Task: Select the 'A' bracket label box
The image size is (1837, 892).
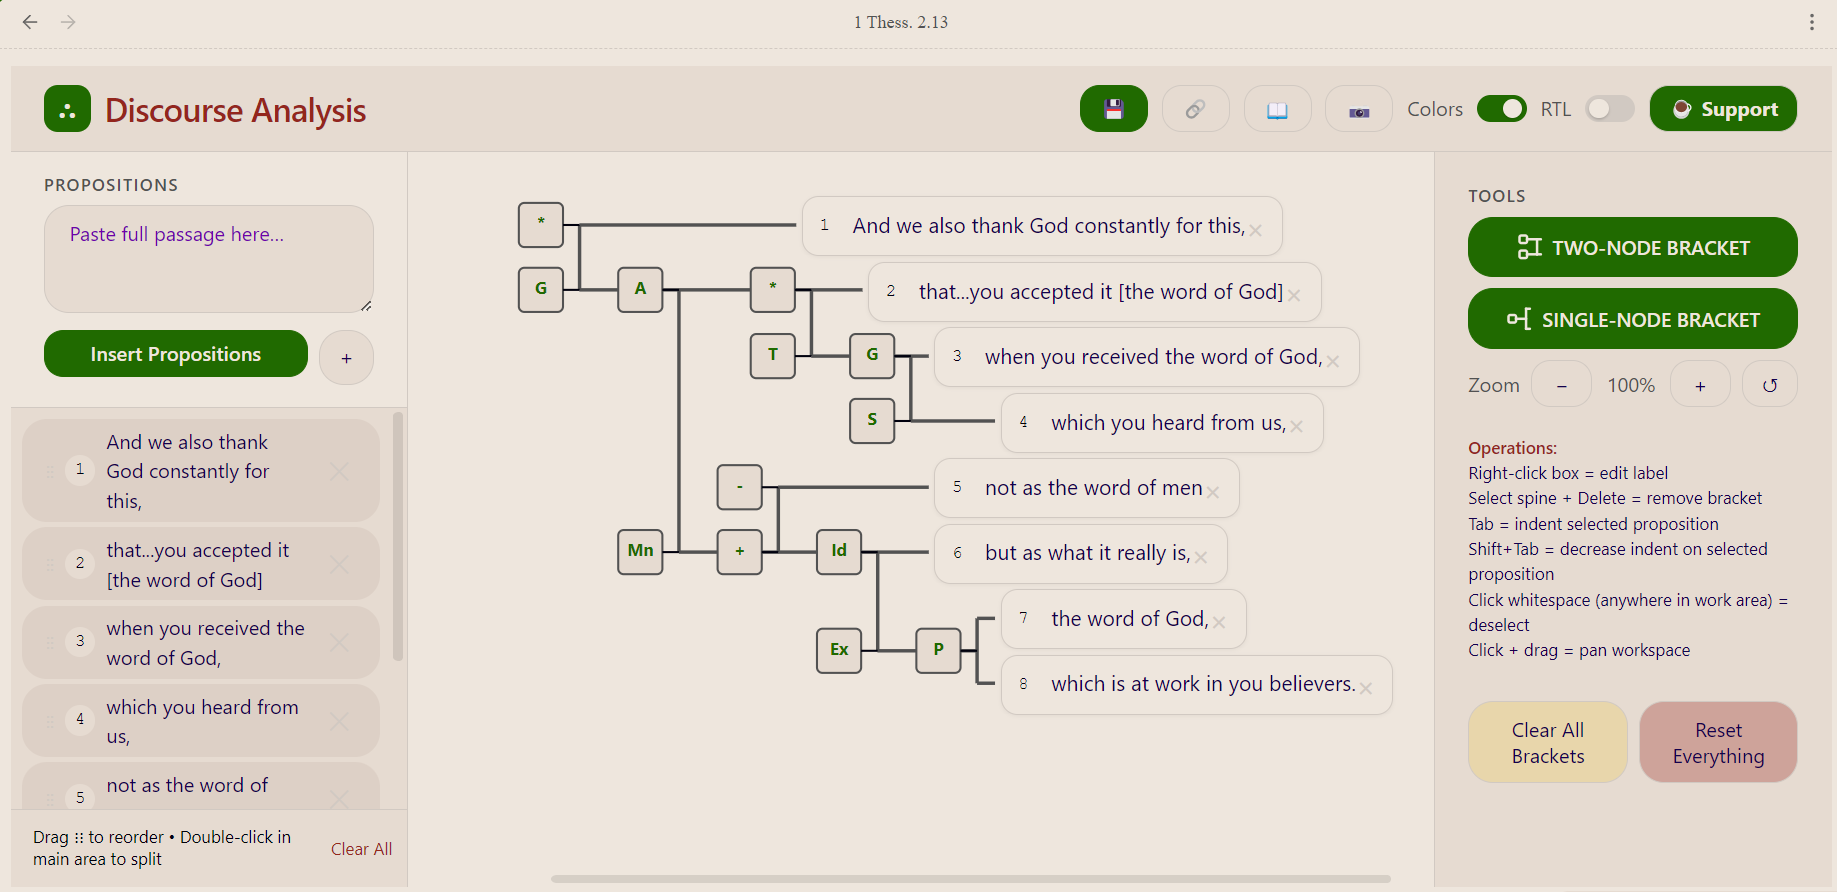Action: (640, 289)
